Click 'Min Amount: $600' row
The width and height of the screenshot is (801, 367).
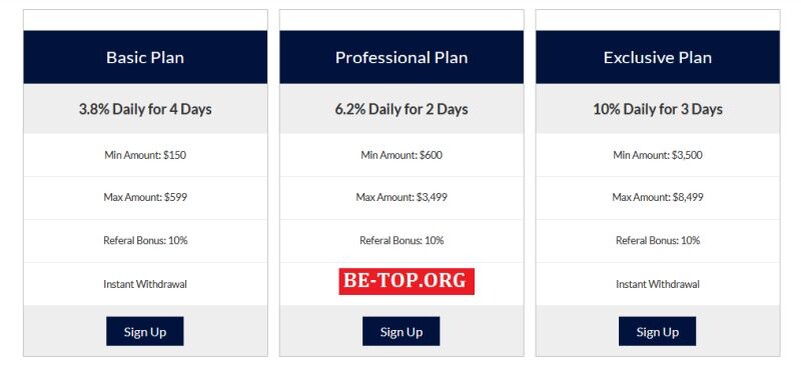402,155
